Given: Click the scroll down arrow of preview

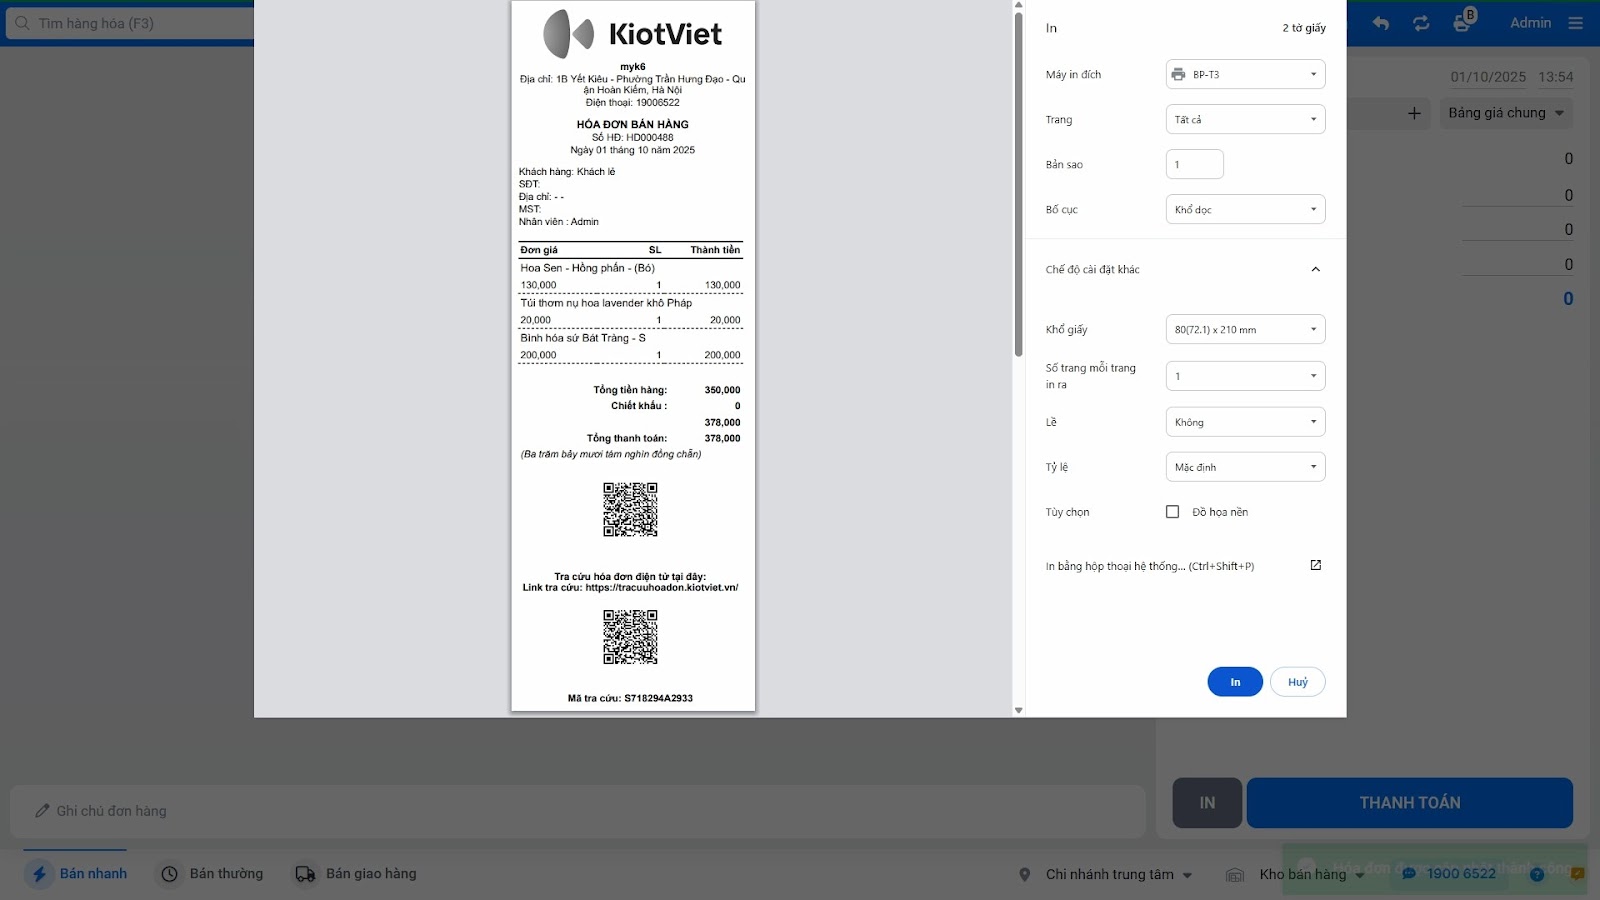Looking at the screenshot, I should pos(1018,710).
